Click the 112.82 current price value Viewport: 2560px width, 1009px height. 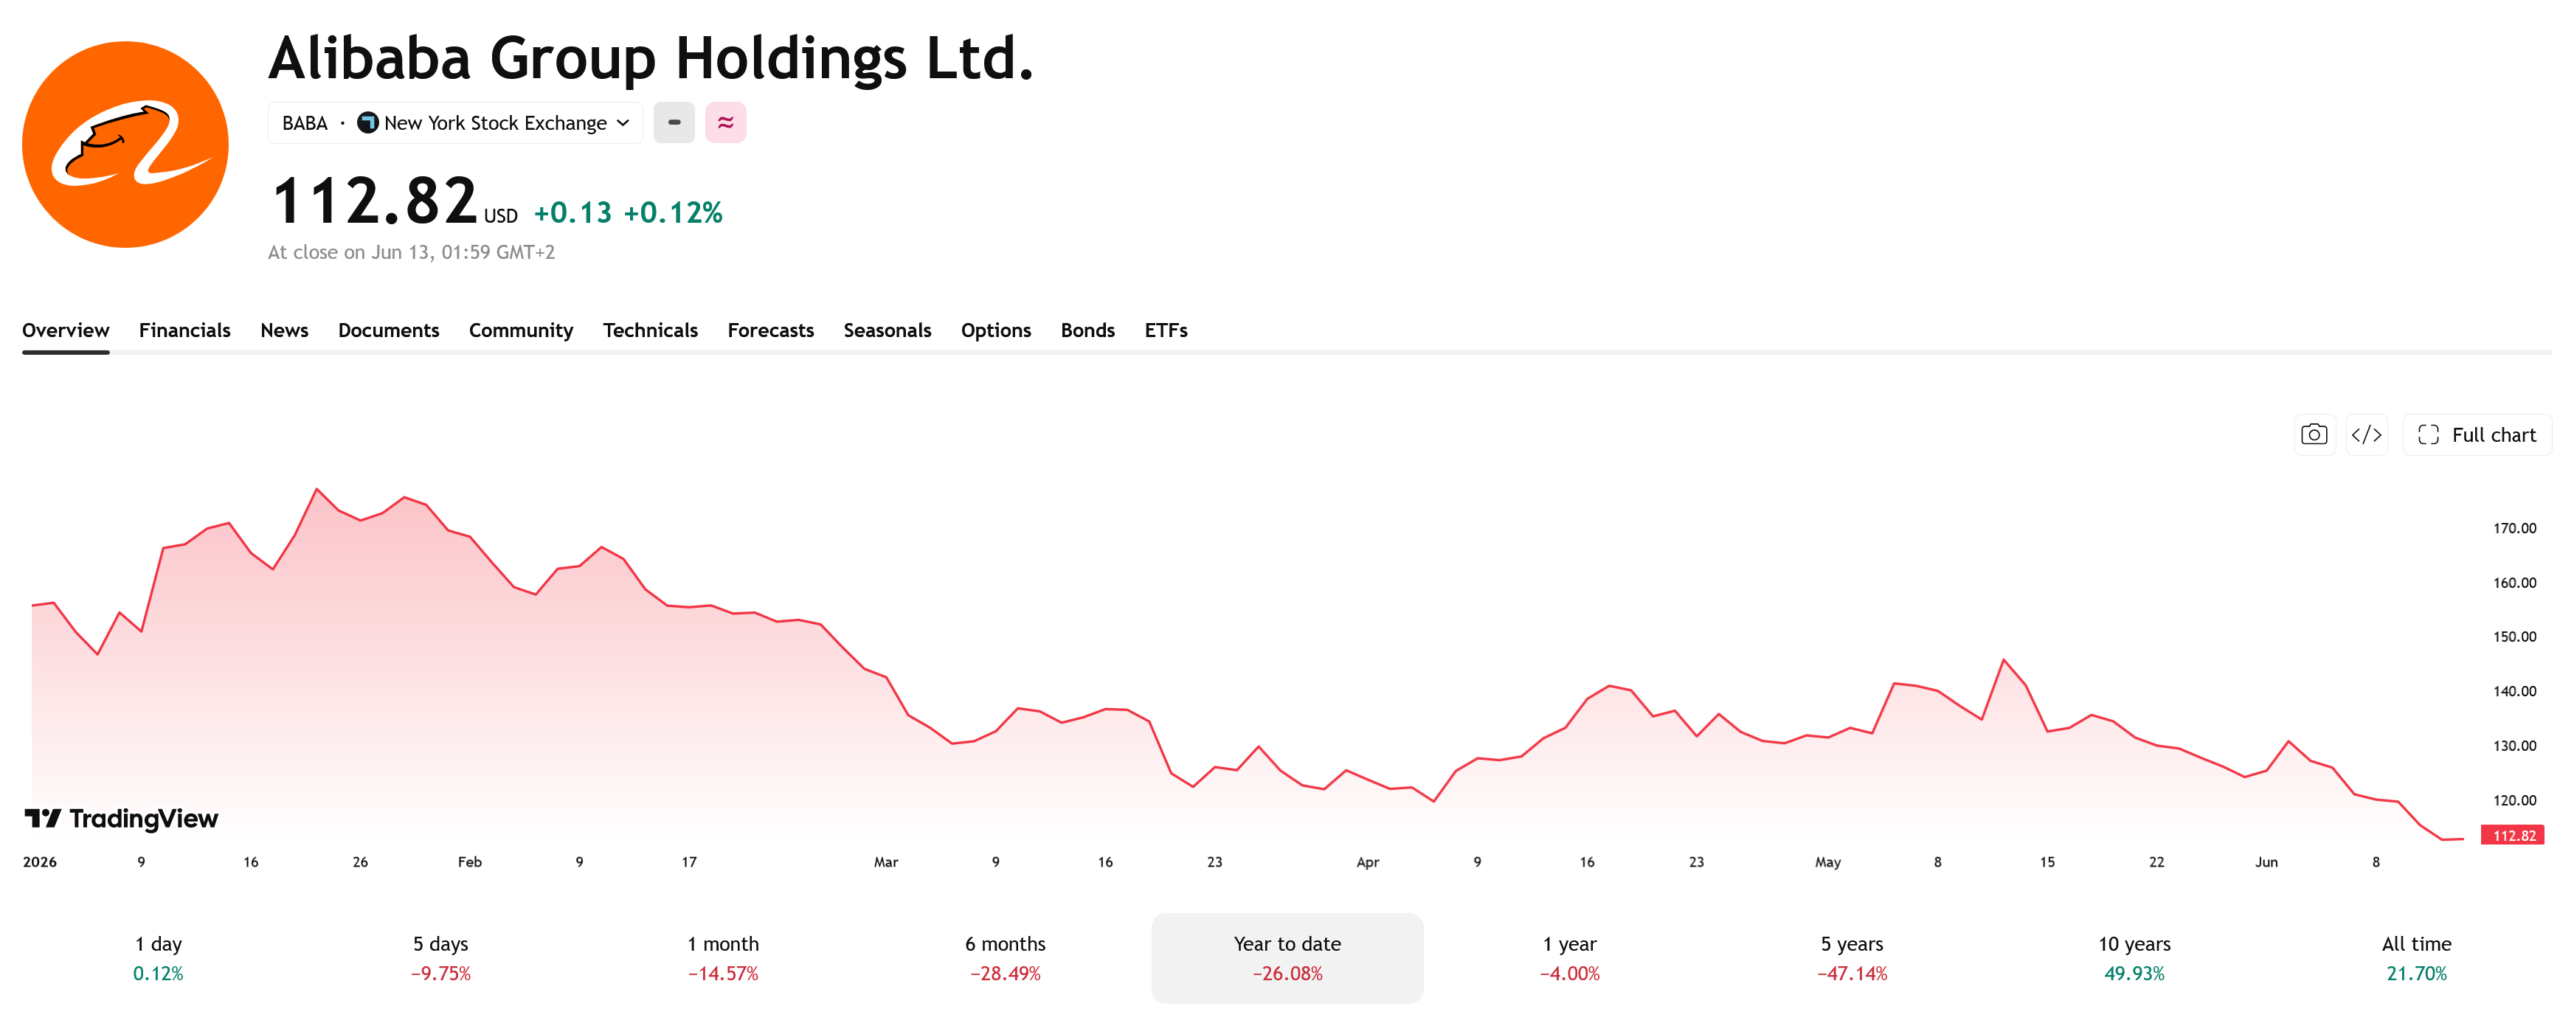tap(375, 200)
